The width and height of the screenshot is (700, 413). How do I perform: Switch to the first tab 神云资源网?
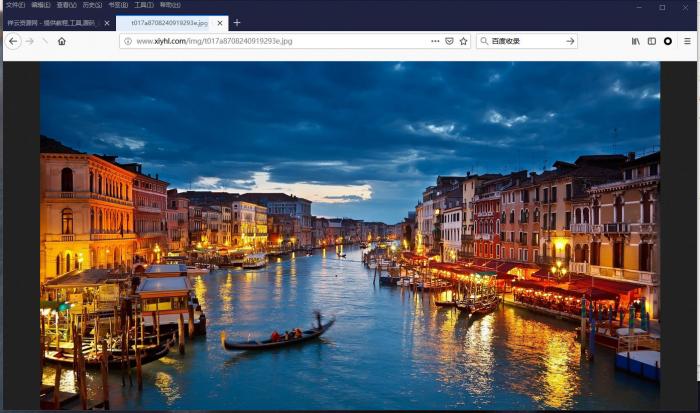click(x=52, y=23)
